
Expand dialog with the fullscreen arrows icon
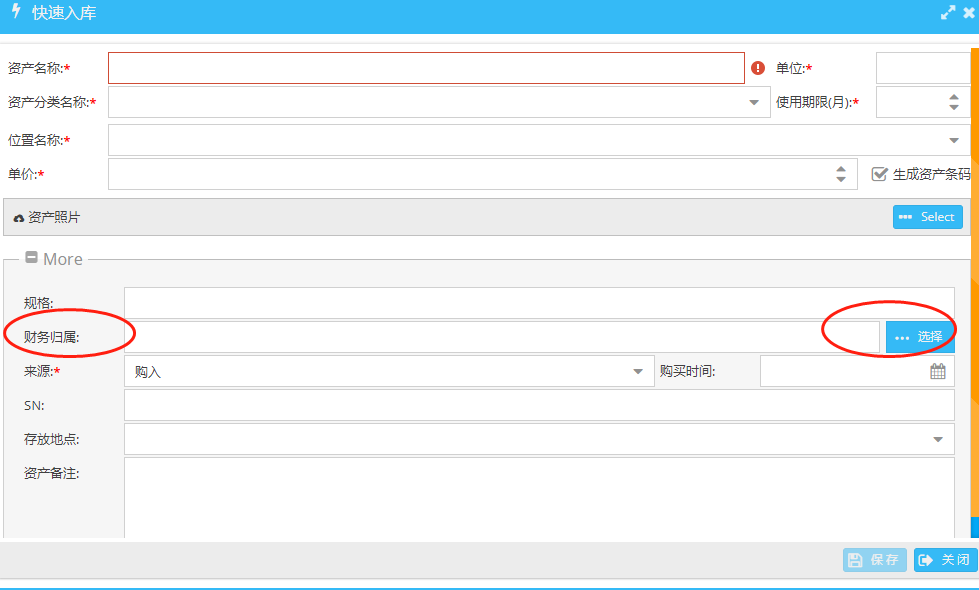click(948, 12)
